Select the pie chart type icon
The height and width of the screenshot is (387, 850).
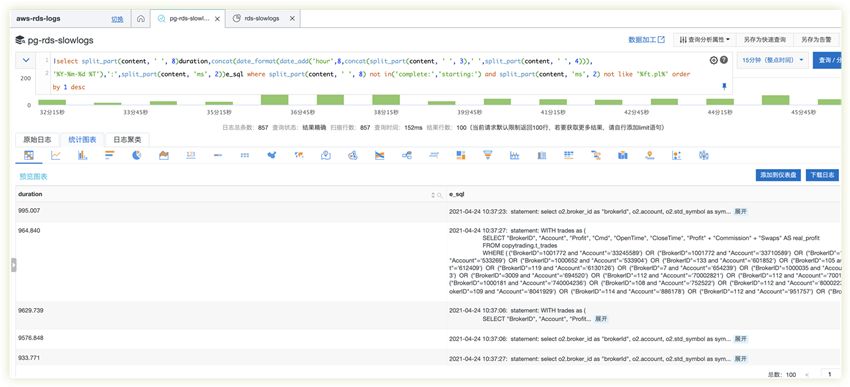point(137,156)
